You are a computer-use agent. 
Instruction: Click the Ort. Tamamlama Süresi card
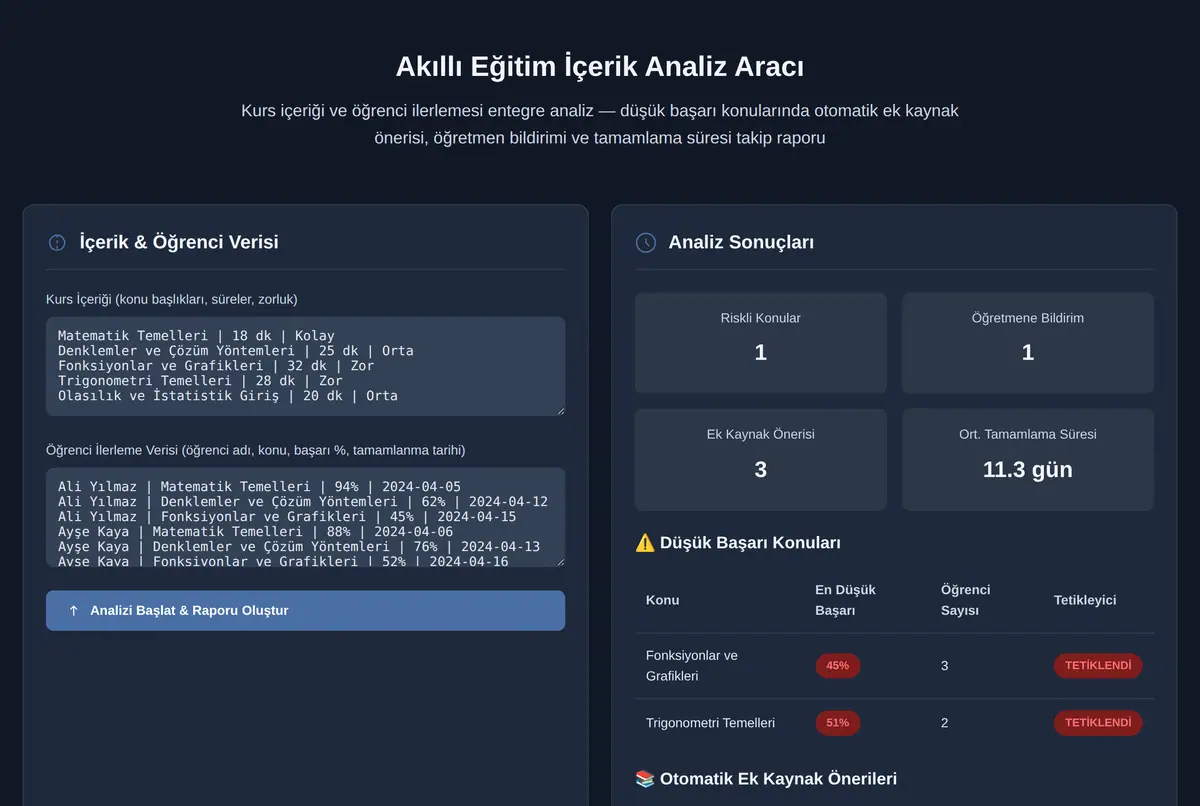1027,459
